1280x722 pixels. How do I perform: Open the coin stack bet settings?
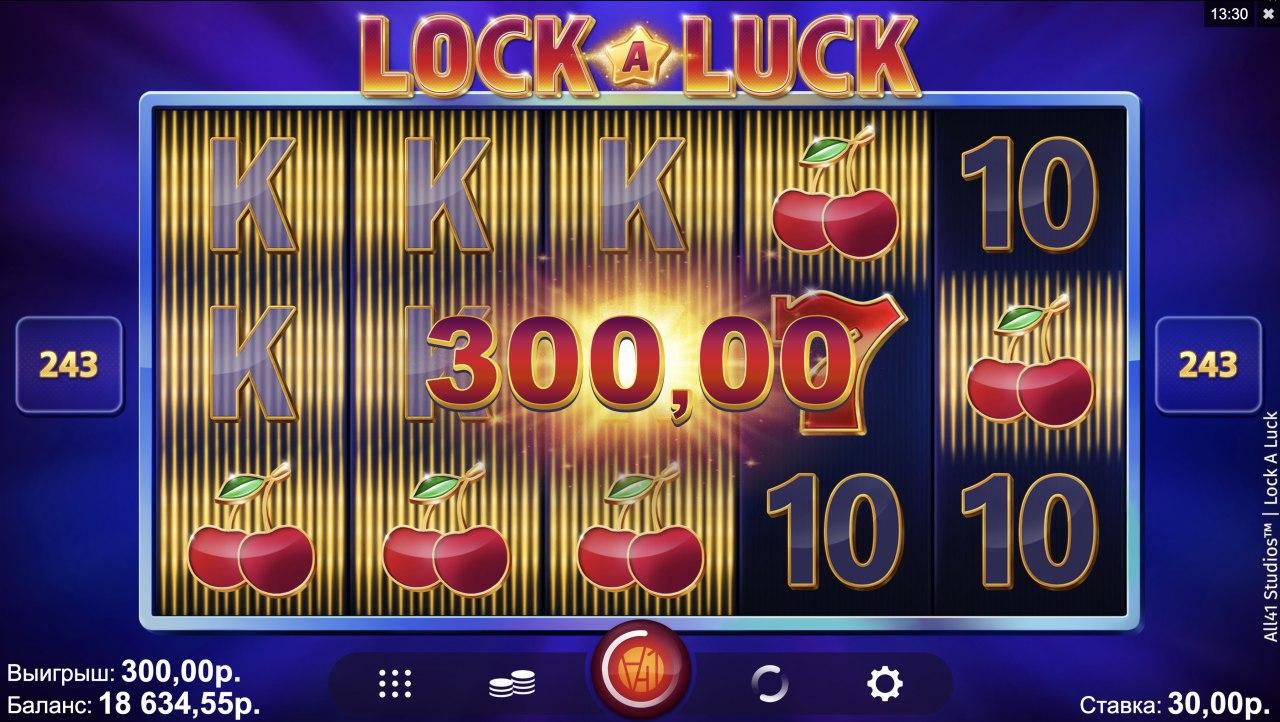(x=511, y=685)
